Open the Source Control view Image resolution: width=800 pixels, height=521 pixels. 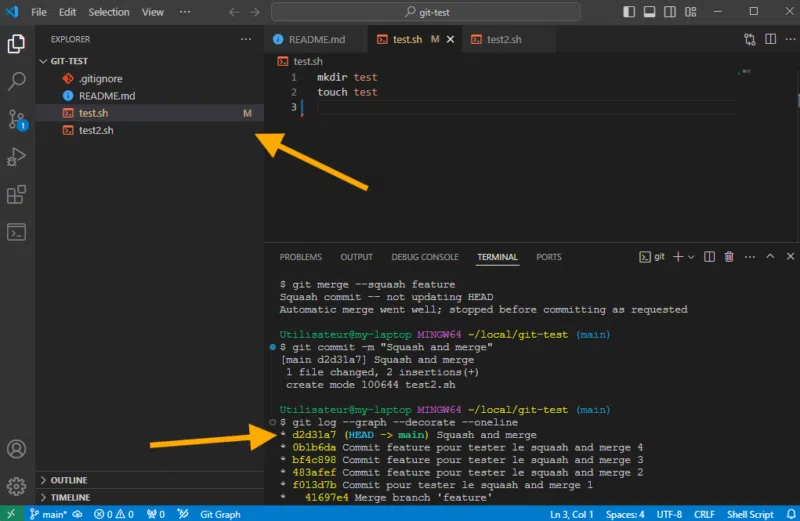coord(16,120)
